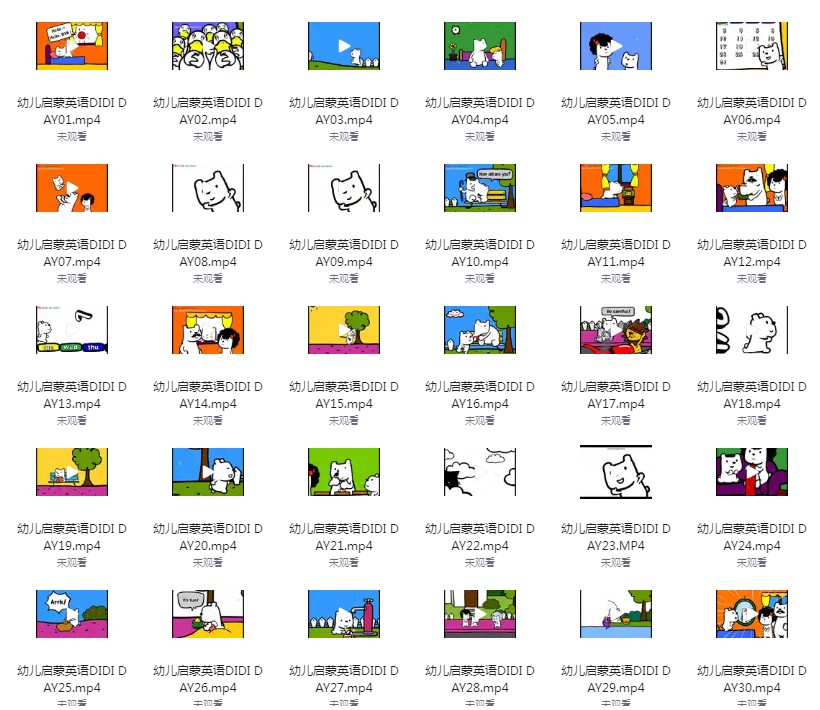Open the DAY25.mp4 video thumbnail
Image resolution: width=820 pixels, height=710 pixels.
(x=72, y=614)
